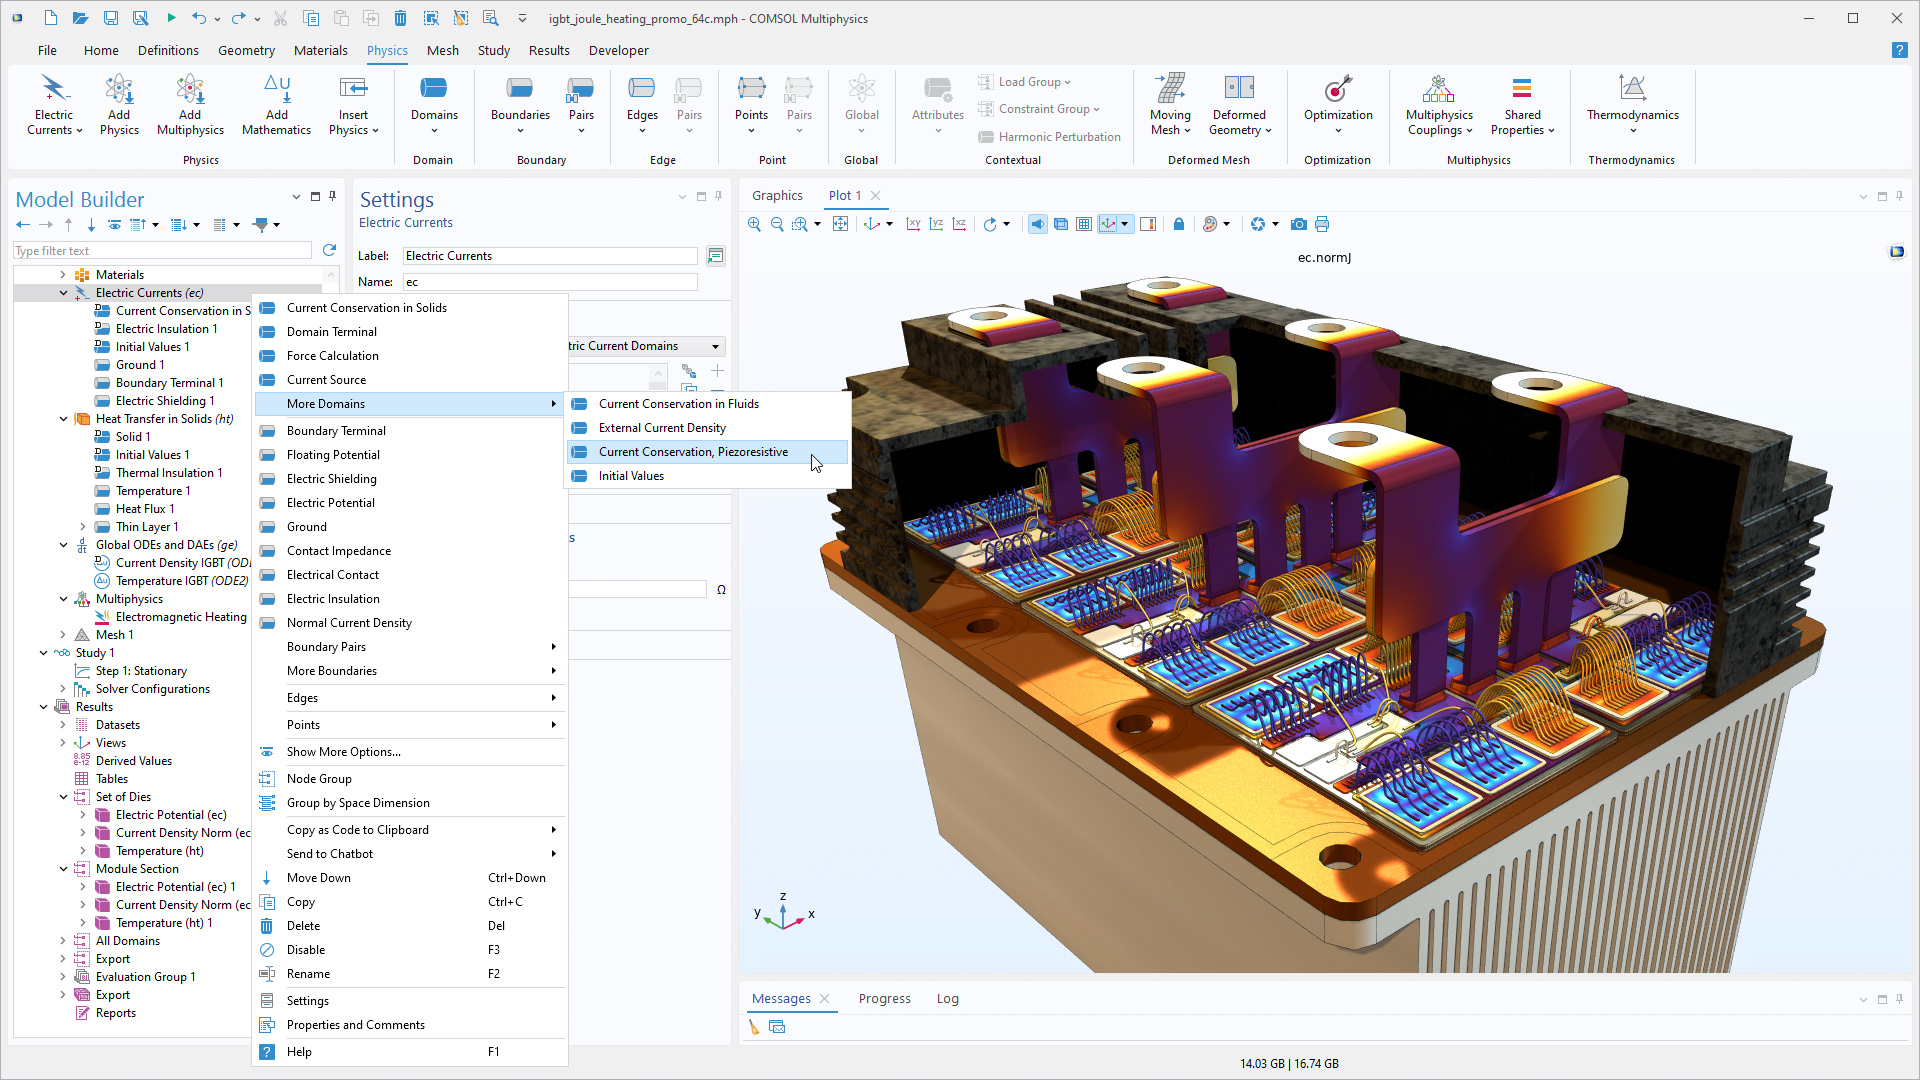Image resolution: width=1920 pixels, height=1080 pixels.
Task: Click the Insert Physics icon
Action: pos(353,104)
